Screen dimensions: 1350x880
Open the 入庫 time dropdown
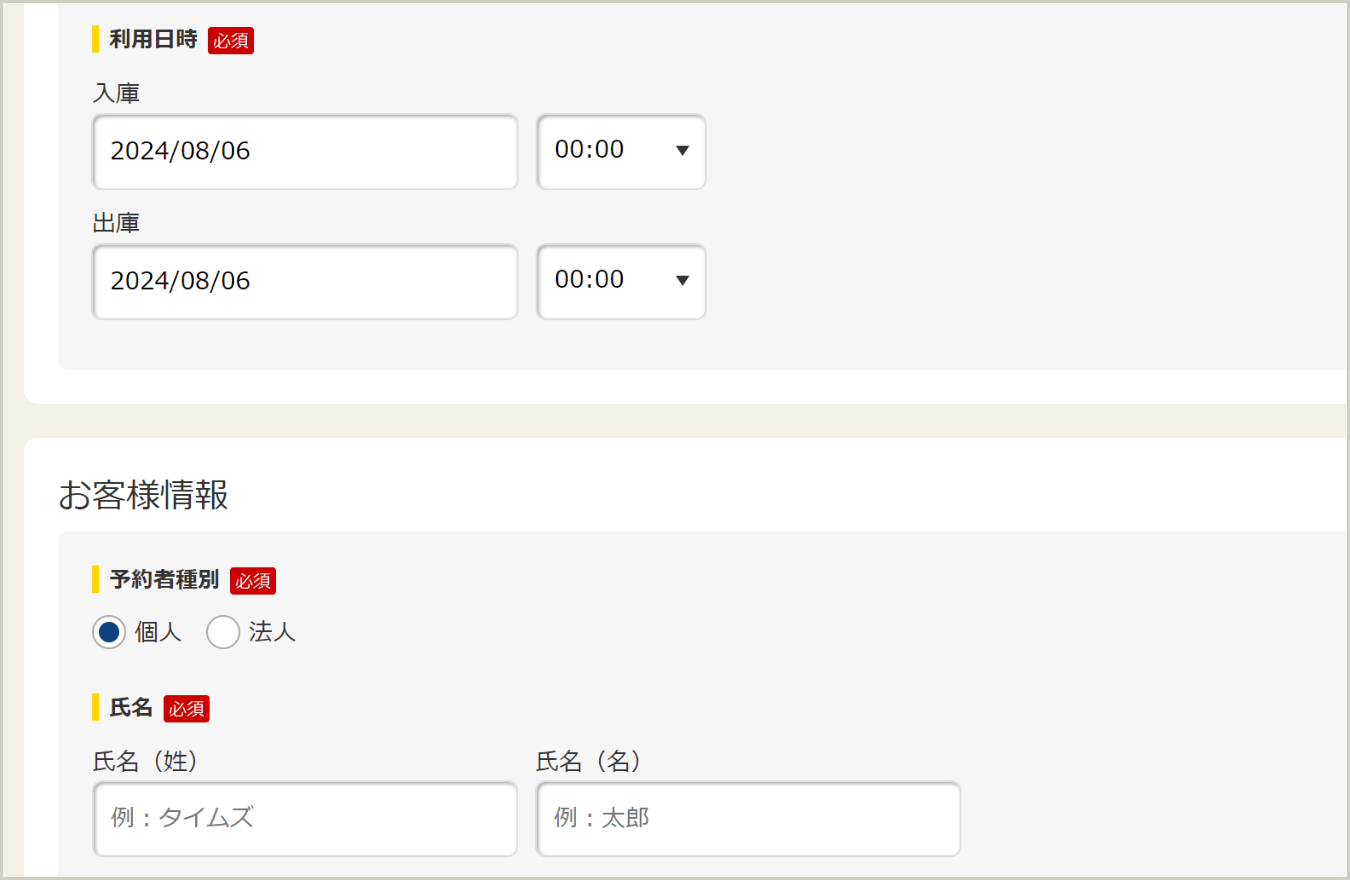click(x=621, y=152)
